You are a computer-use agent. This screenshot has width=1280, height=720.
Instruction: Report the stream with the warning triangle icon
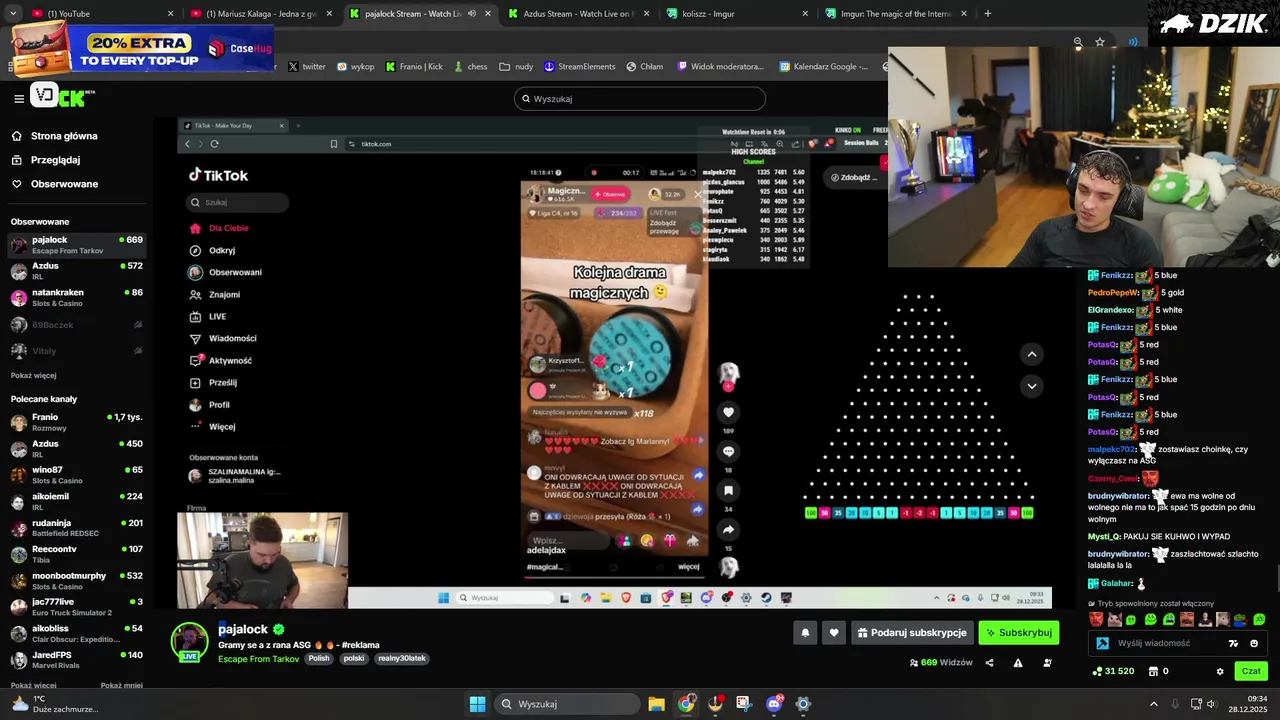click(x=1018, y=663)
